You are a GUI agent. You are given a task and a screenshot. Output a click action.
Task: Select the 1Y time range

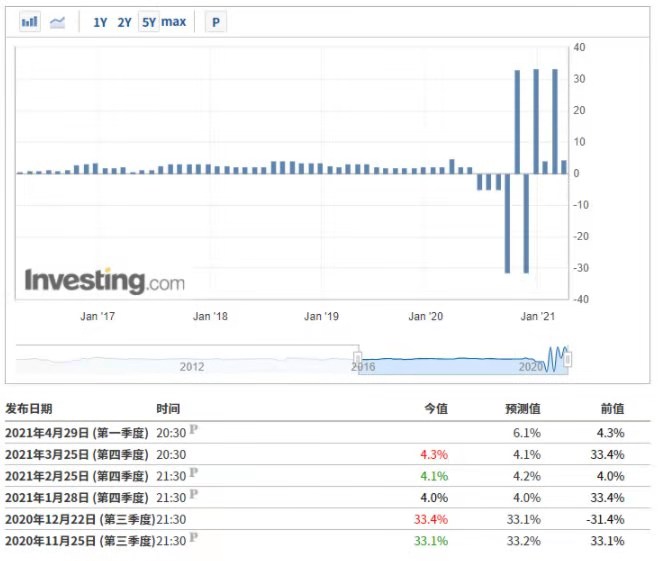[100, 22]
